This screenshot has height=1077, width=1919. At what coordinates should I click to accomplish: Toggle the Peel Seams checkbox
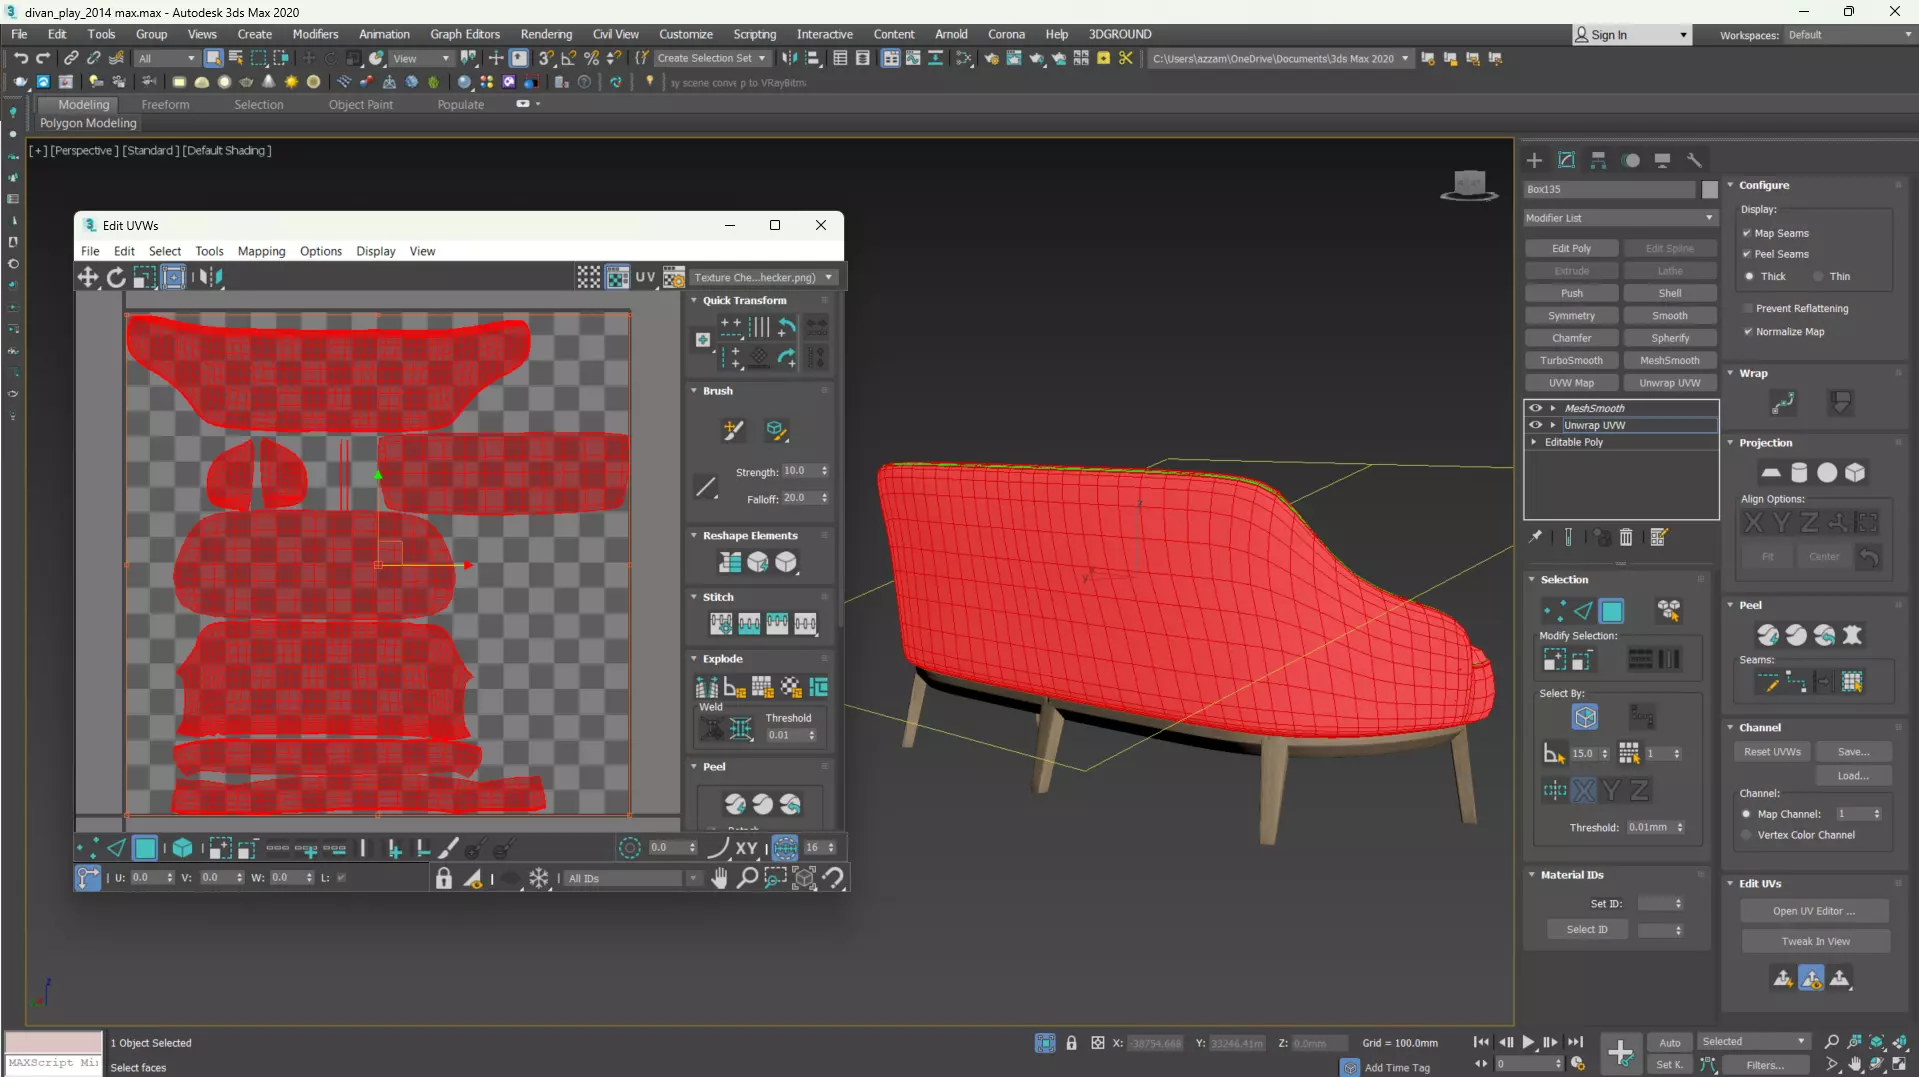click(x=1747, y=254)
